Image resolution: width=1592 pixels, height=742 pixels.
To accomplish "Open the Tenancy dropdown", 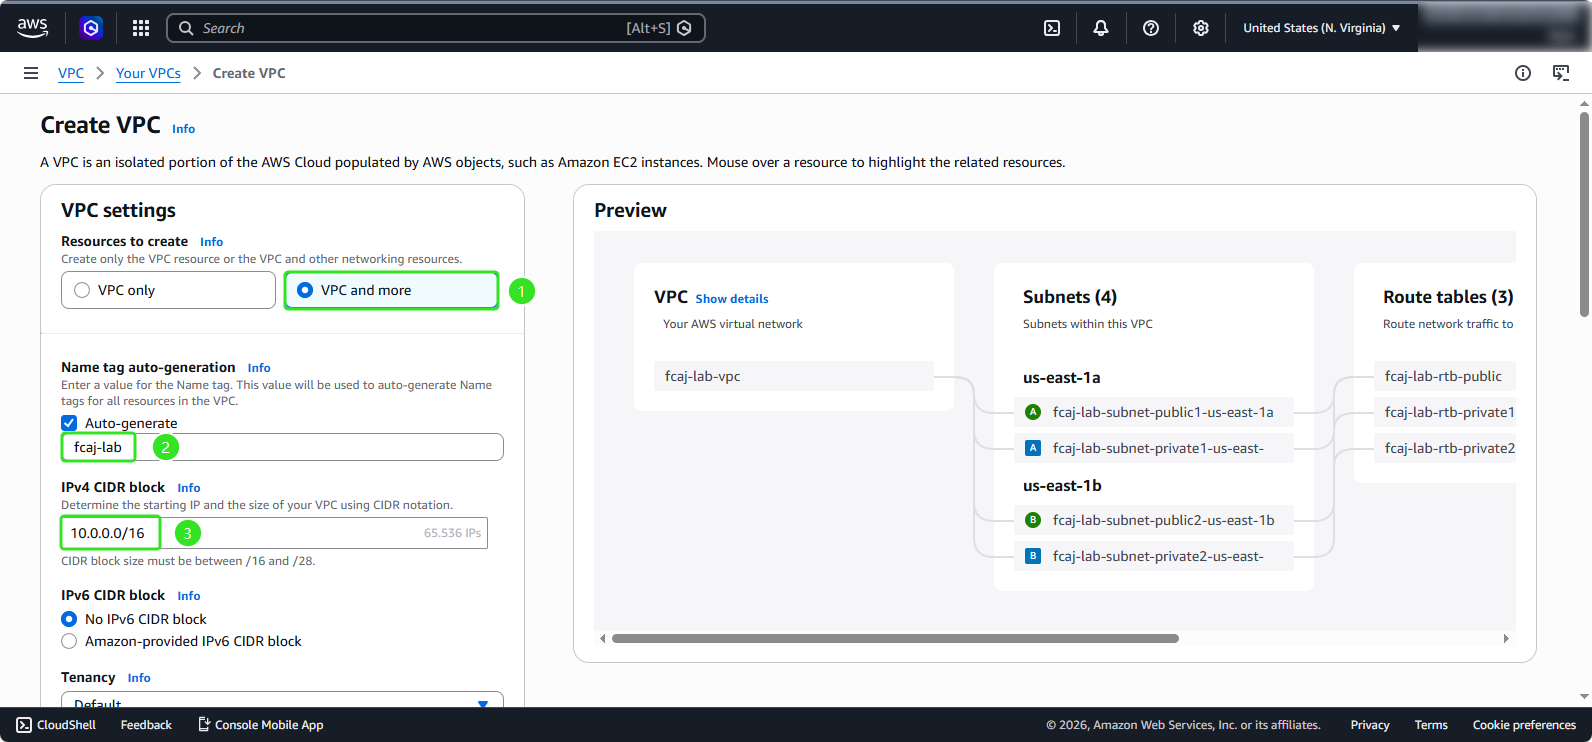I will (x=282, y=700).
